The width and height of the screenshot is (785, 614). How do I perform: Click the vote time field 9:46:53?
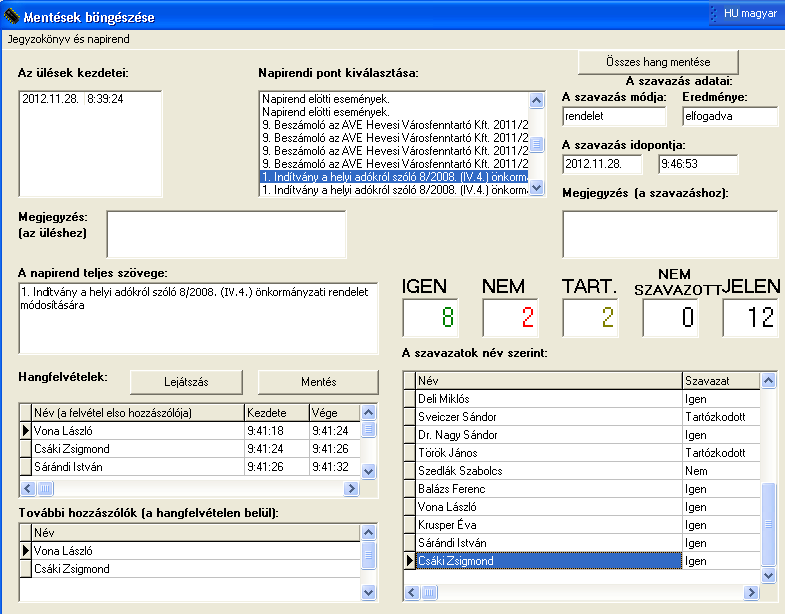pyautogui.click(x=698, y=164)
